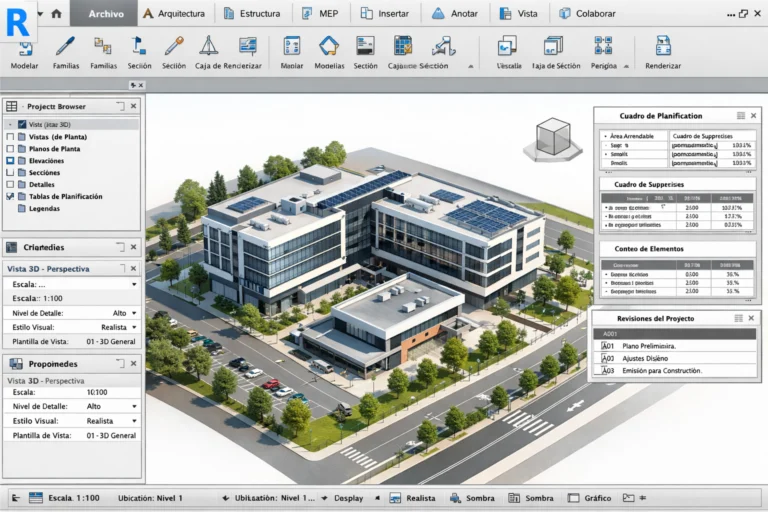Switch to the Arquitectura tab
The width and height of the screenshot is (768, 512).
[x=174, y=14]
